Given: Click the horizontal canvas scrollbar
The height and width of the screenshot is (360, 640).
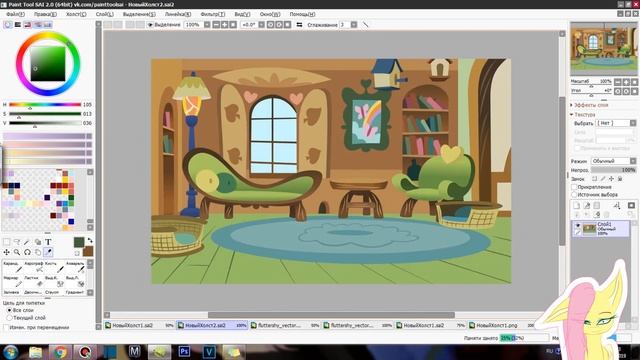Looking at the screenshot, I should point(331,315).
